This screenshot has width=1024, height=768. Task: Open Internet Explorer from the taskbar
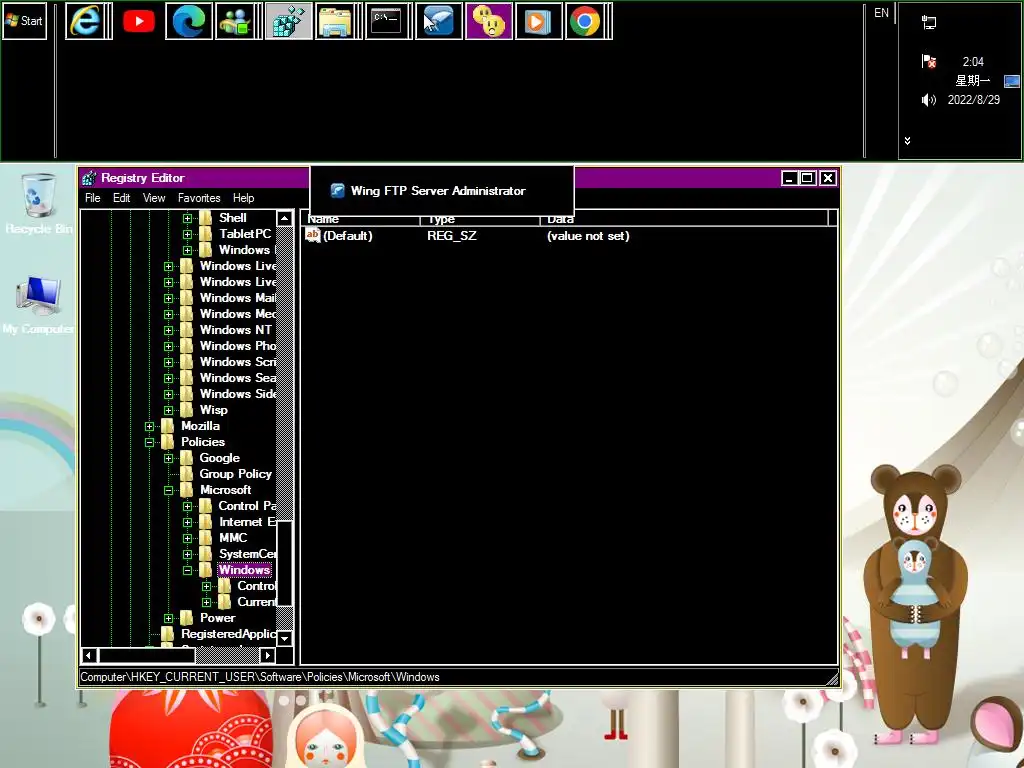tap(86, 21)
